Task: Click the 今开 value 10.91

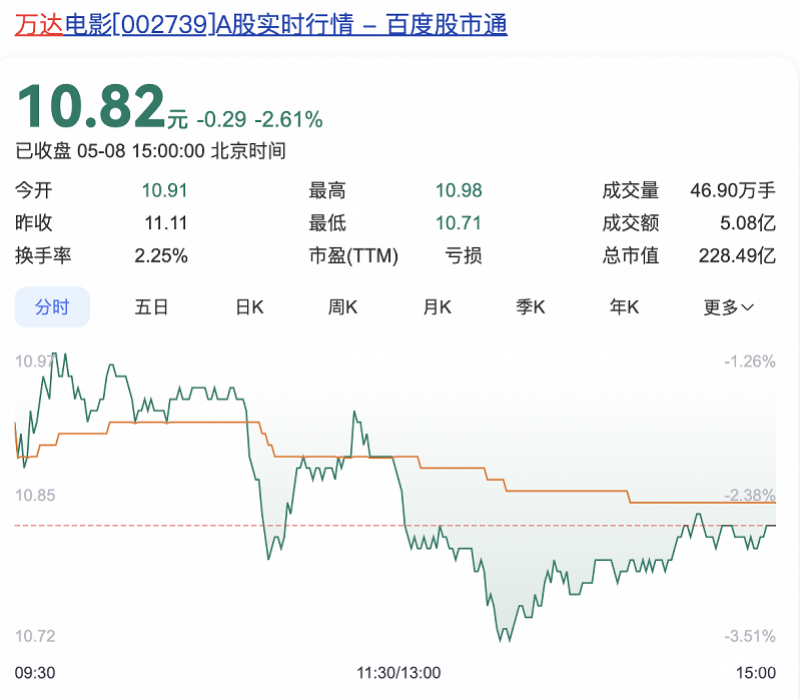Action: tap(164, 191)
